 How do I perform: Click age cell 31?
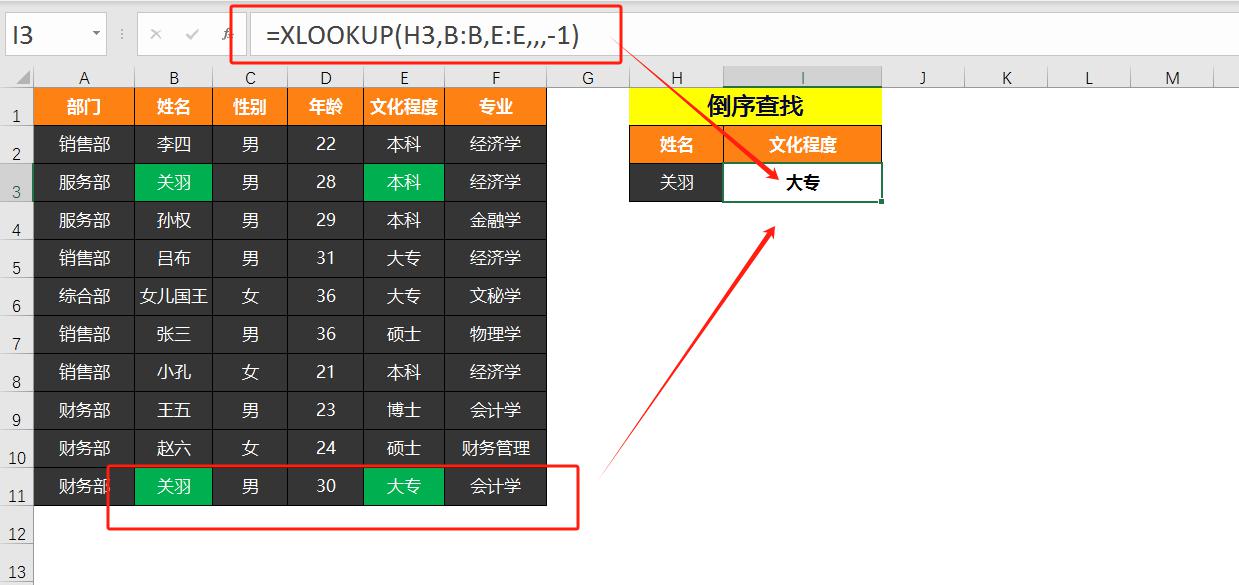(x=326, y=259)
